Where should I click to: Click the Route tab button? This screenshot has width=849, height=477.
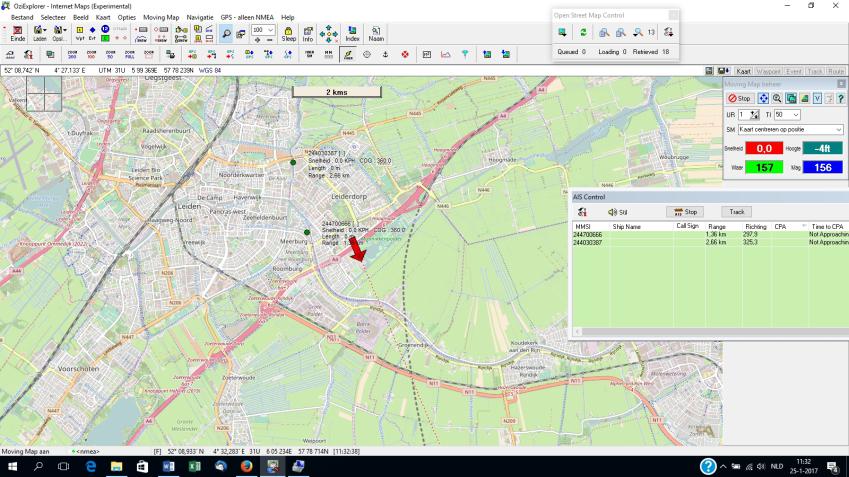pyautogui.click(x=835, y=71)
